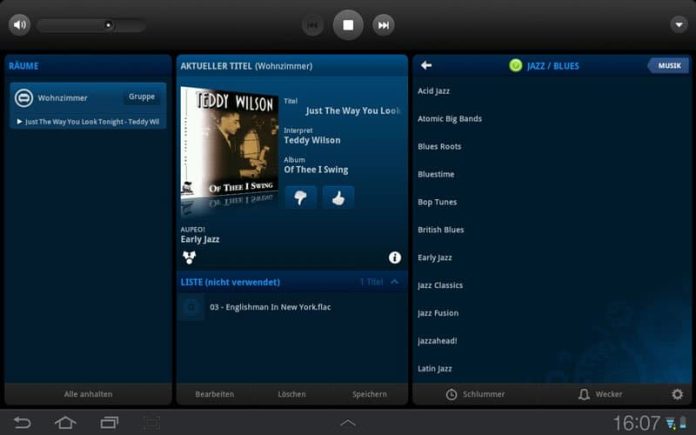Click Löschen to clear the list
This screenshot has width=696, height=435.
292,394
